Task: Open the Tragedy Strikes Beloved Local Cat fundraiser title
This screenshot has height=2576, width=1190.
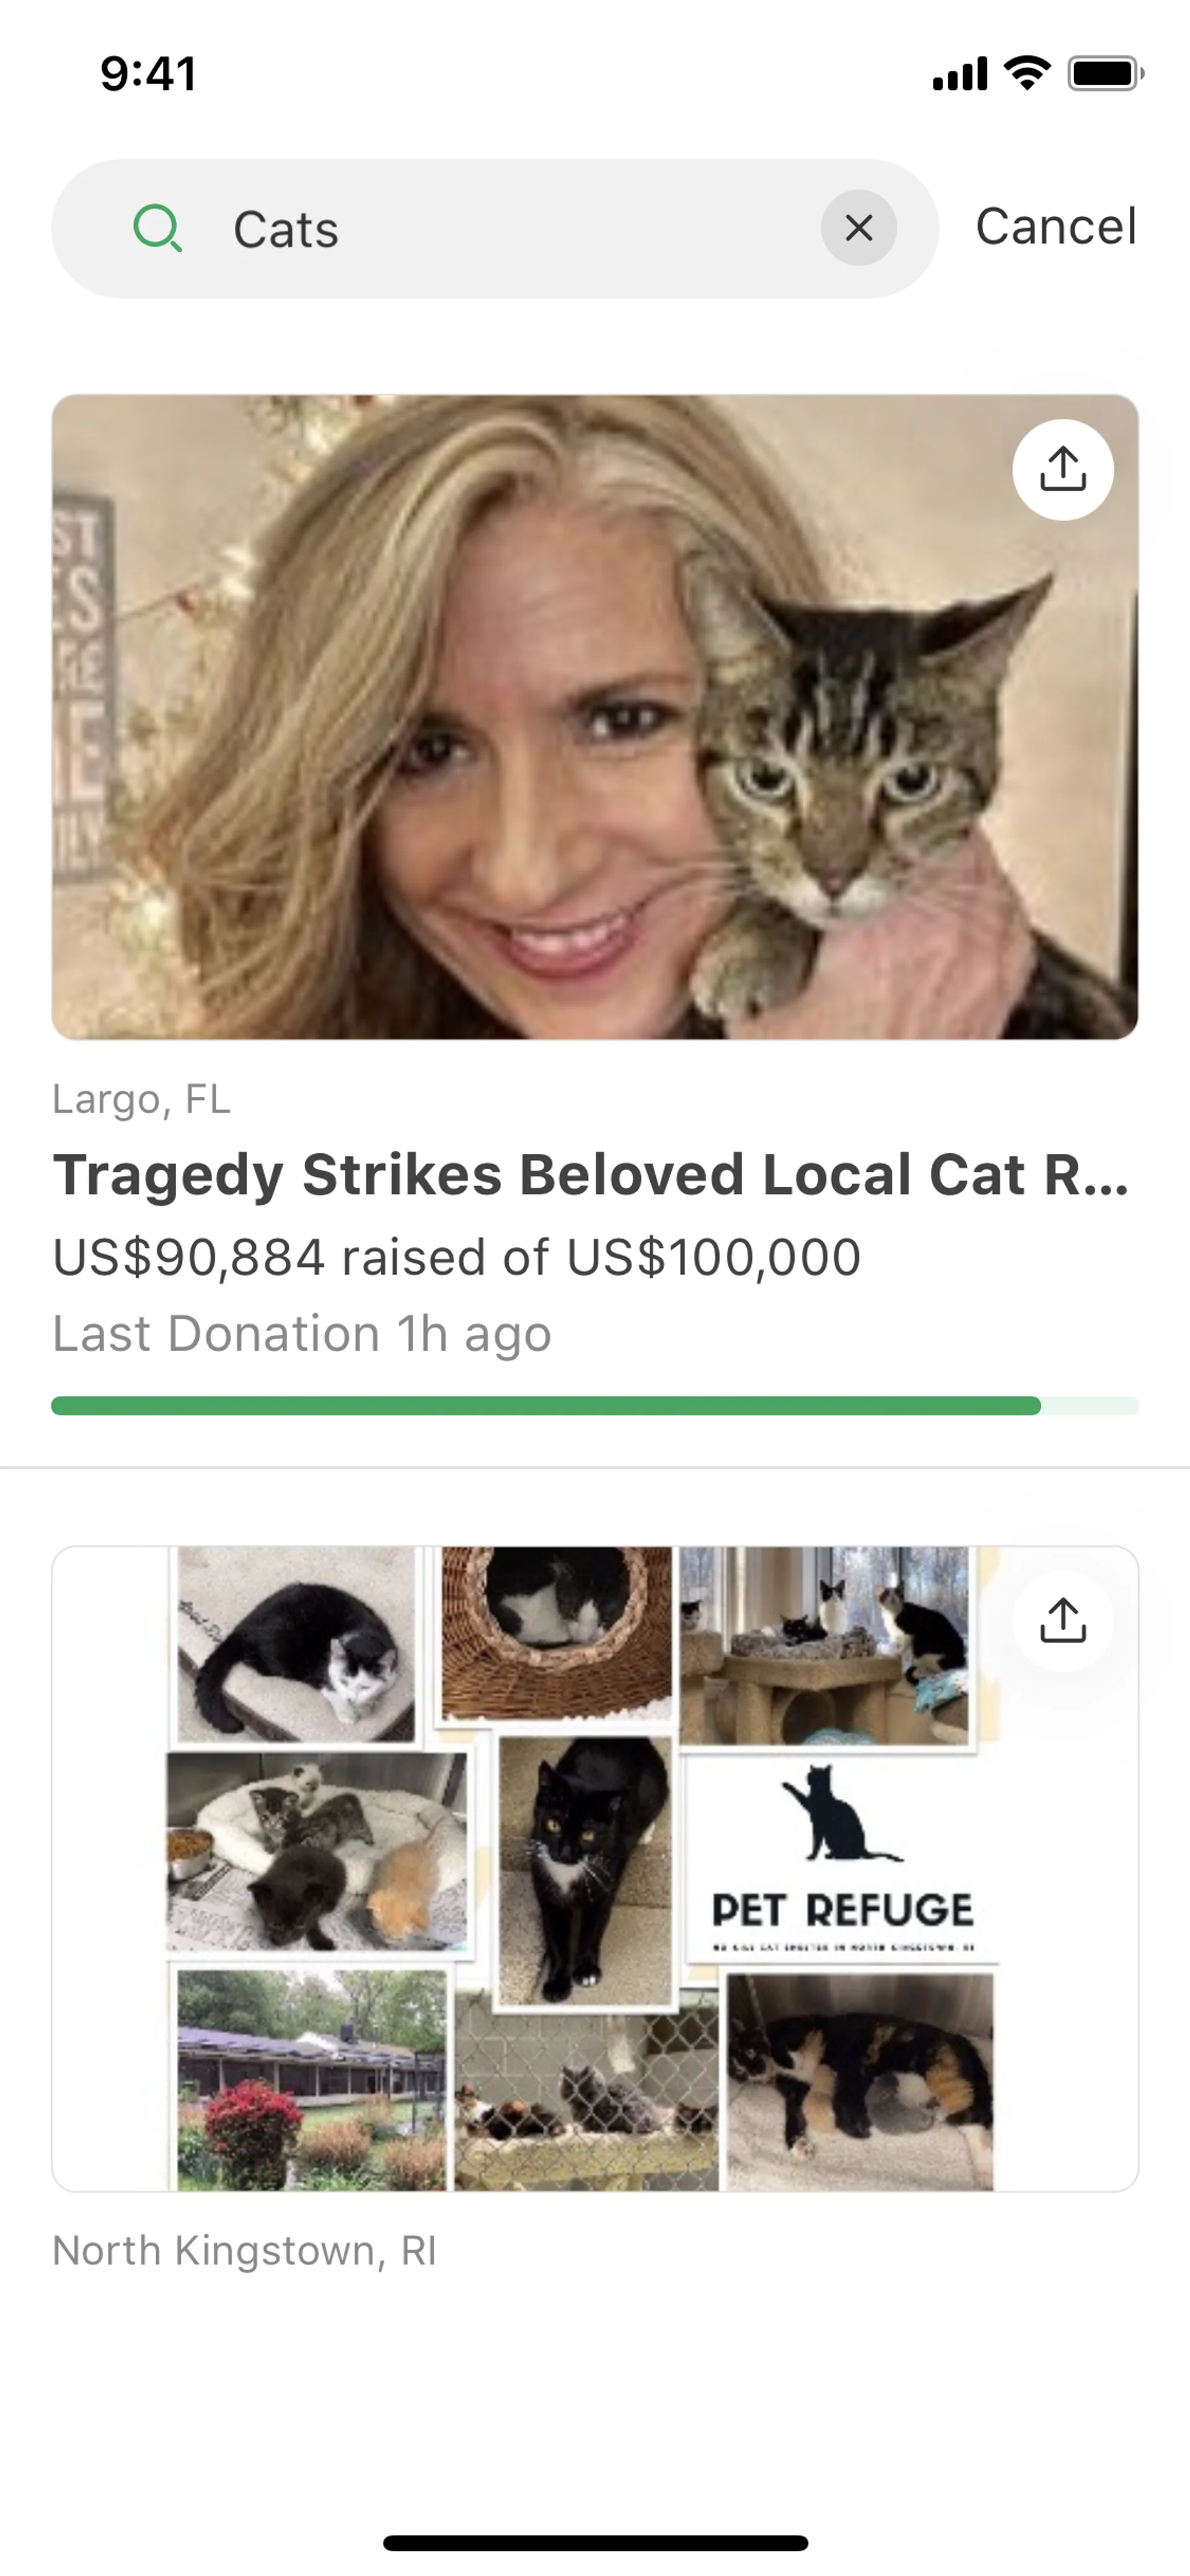Action: click(x=590, y=1174)
